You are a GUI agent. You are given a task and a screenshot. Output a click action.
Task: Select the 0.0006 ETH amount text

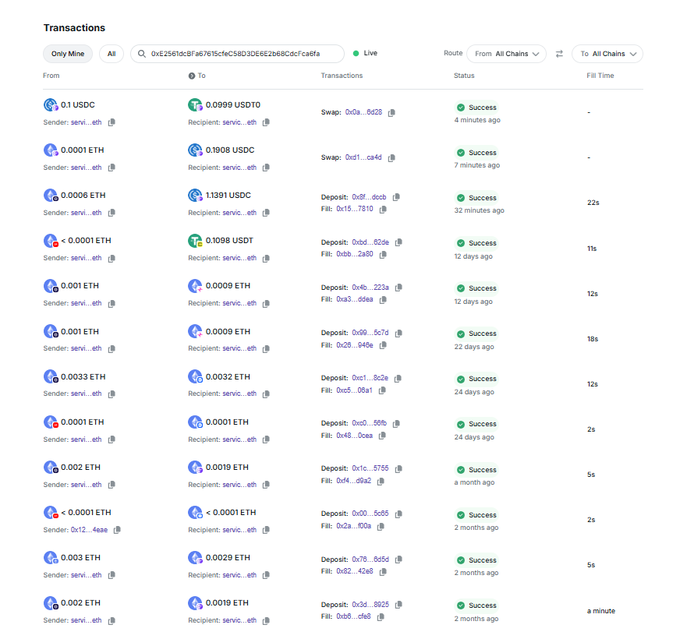pos(83,195)
